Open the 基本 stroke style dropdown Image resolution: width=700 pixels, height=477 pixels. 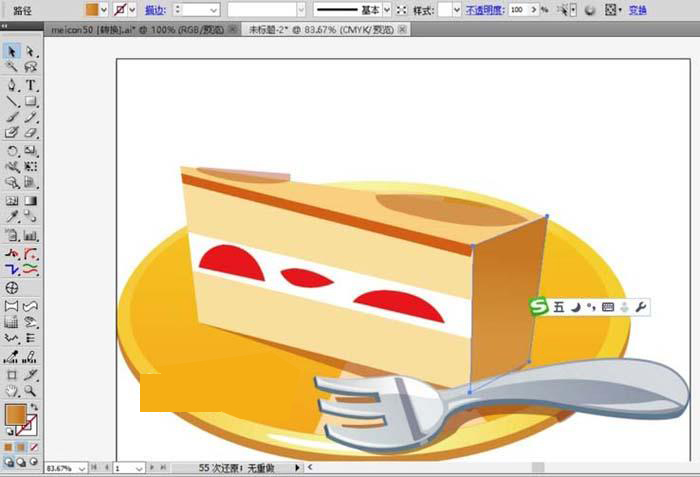tap(387, 10)
